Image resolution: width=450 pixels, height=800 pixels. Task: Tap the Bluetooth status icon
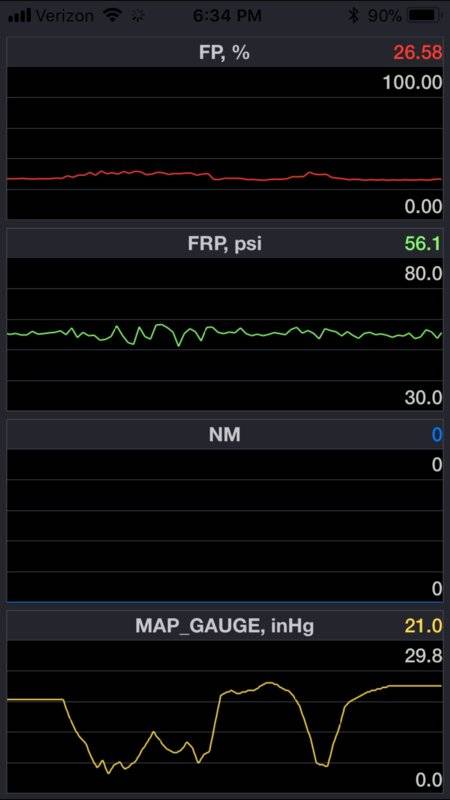[x=353, y=16]
